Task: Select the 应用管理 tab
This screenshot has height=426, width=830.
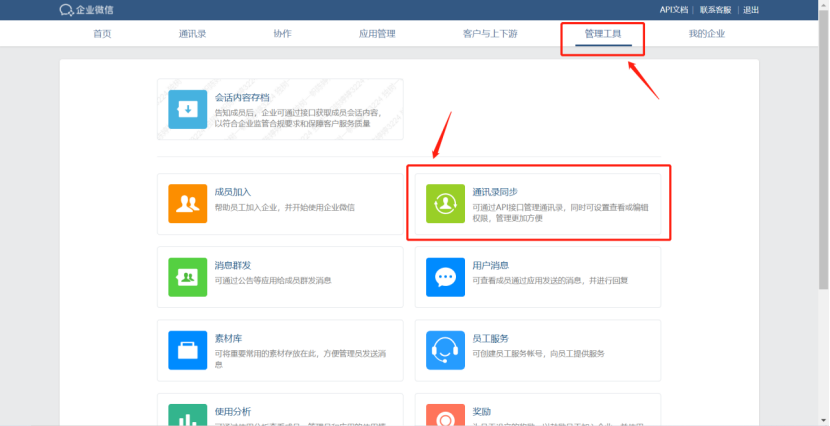Action: [377, 34]
